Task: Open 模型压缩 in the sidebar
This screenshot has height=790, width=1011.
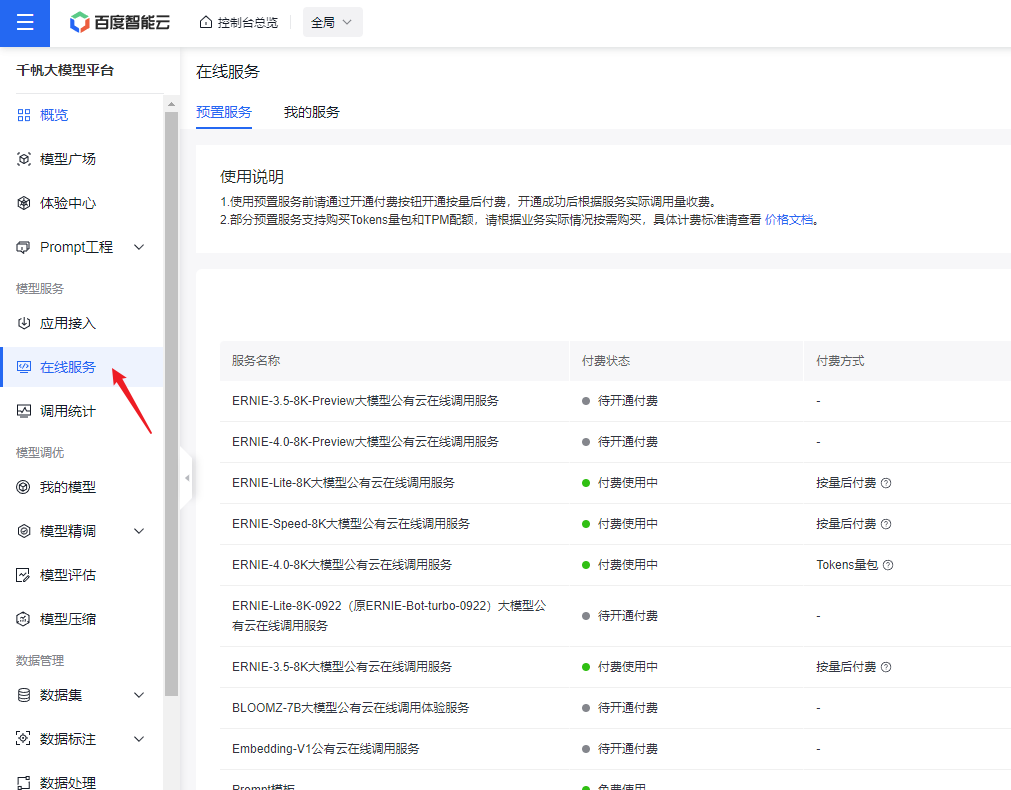Action: tap(68, 619)
